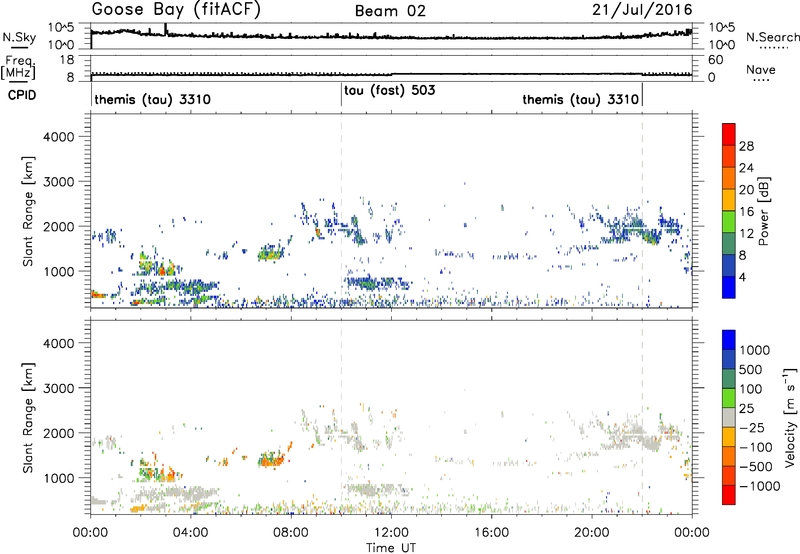Screen dimensions: 800x554
Task: Click the "N.Sky" legend label
Action: click(x=19, y=37)
